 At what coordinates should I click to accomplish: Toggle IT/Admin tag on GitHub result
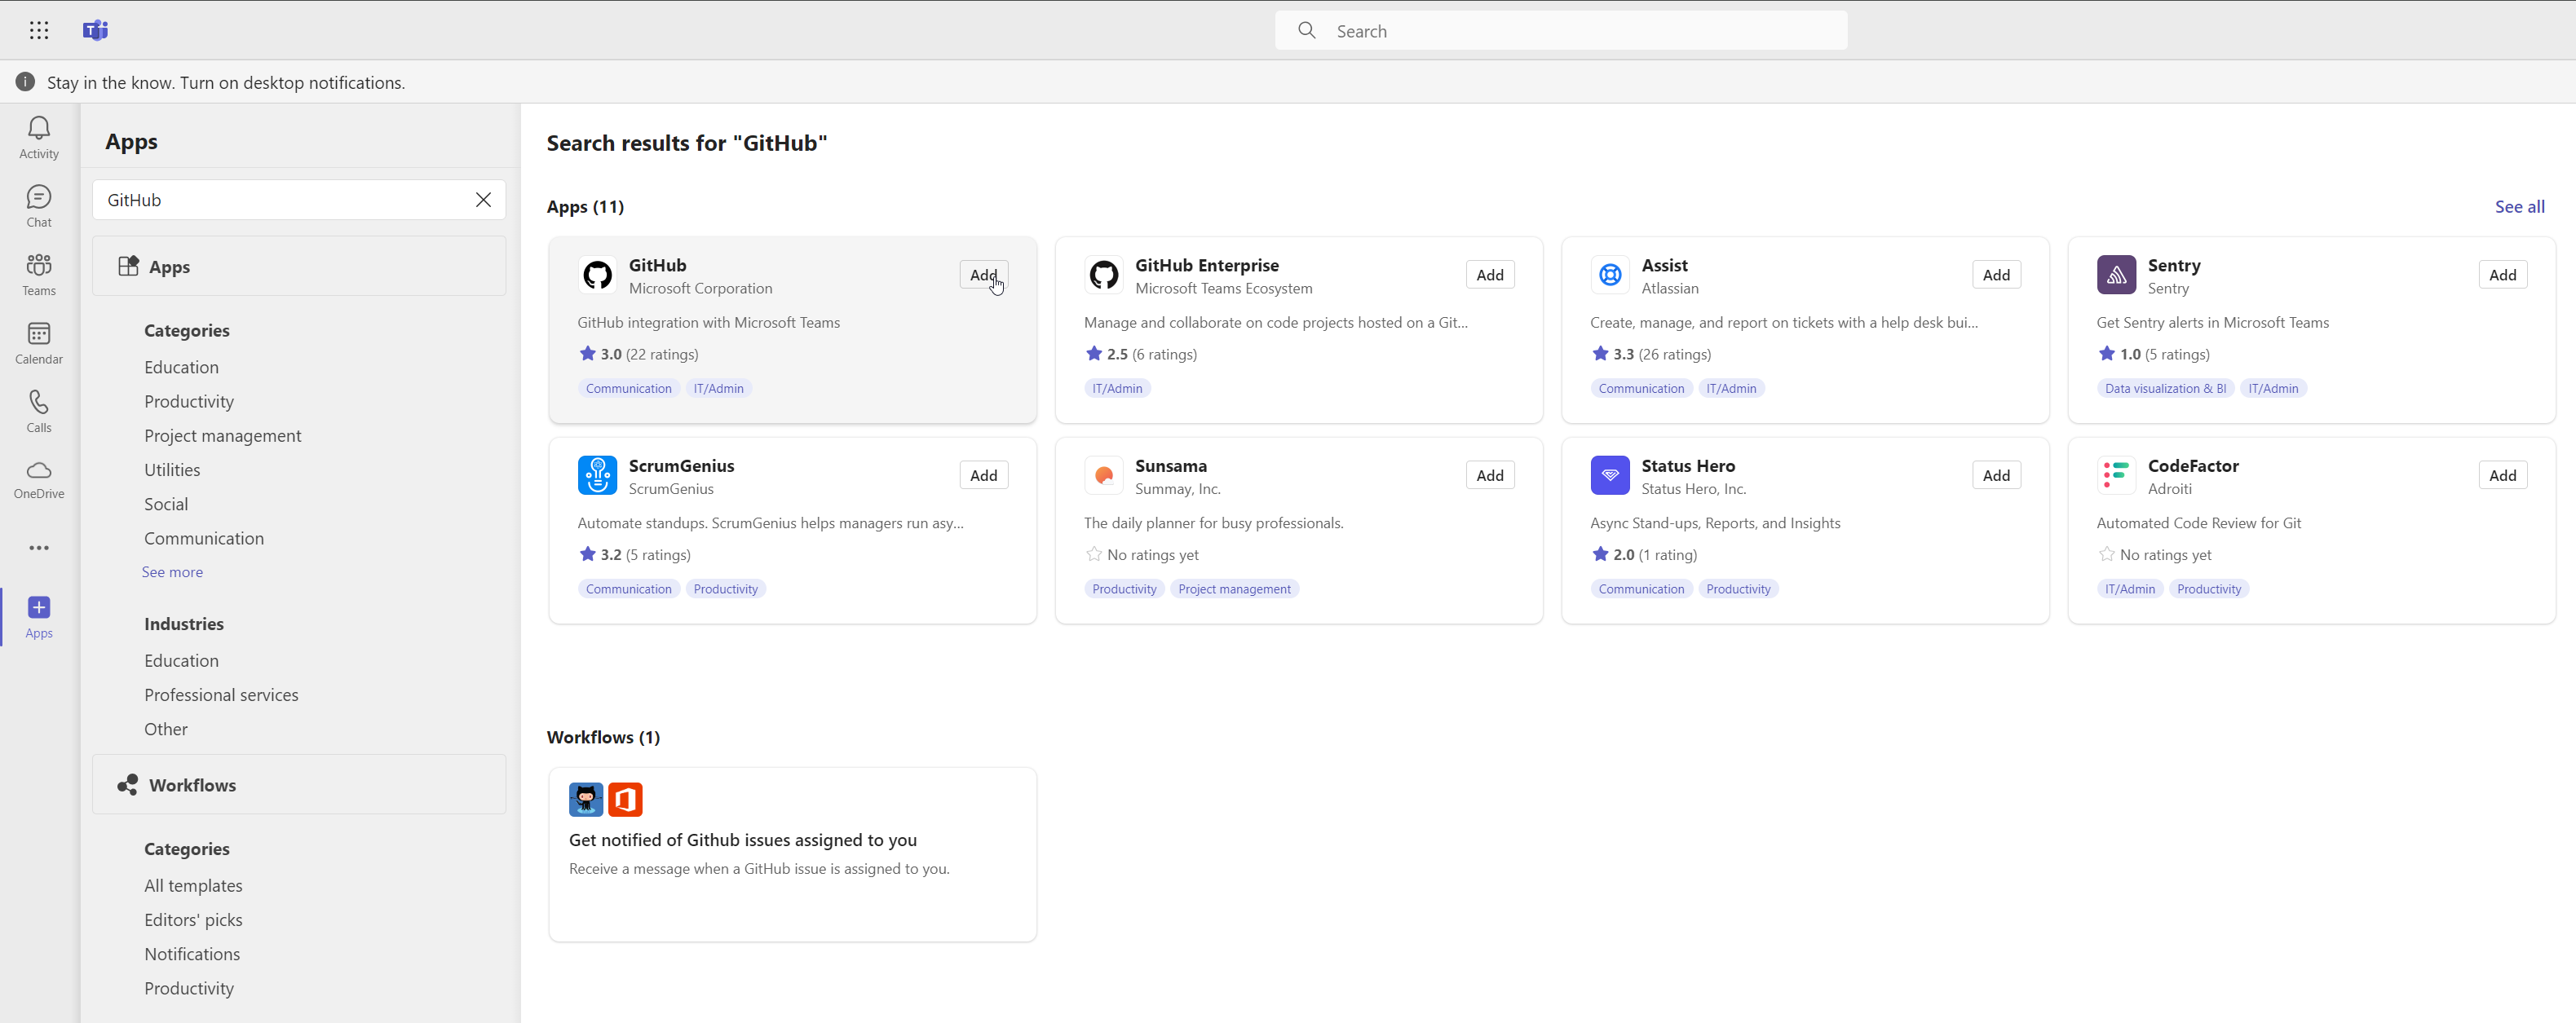(x=716, y=387)
